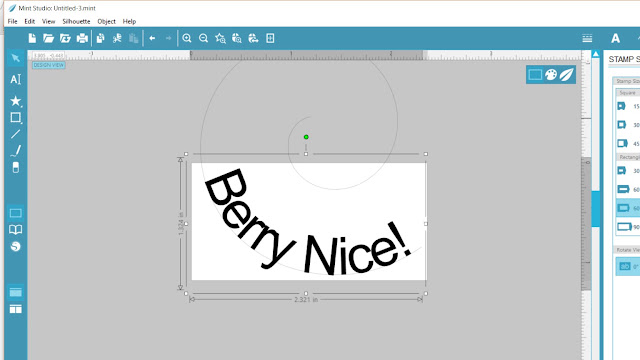Open the File menu
This screenshot has width=640, height=360.
(12, 21)
